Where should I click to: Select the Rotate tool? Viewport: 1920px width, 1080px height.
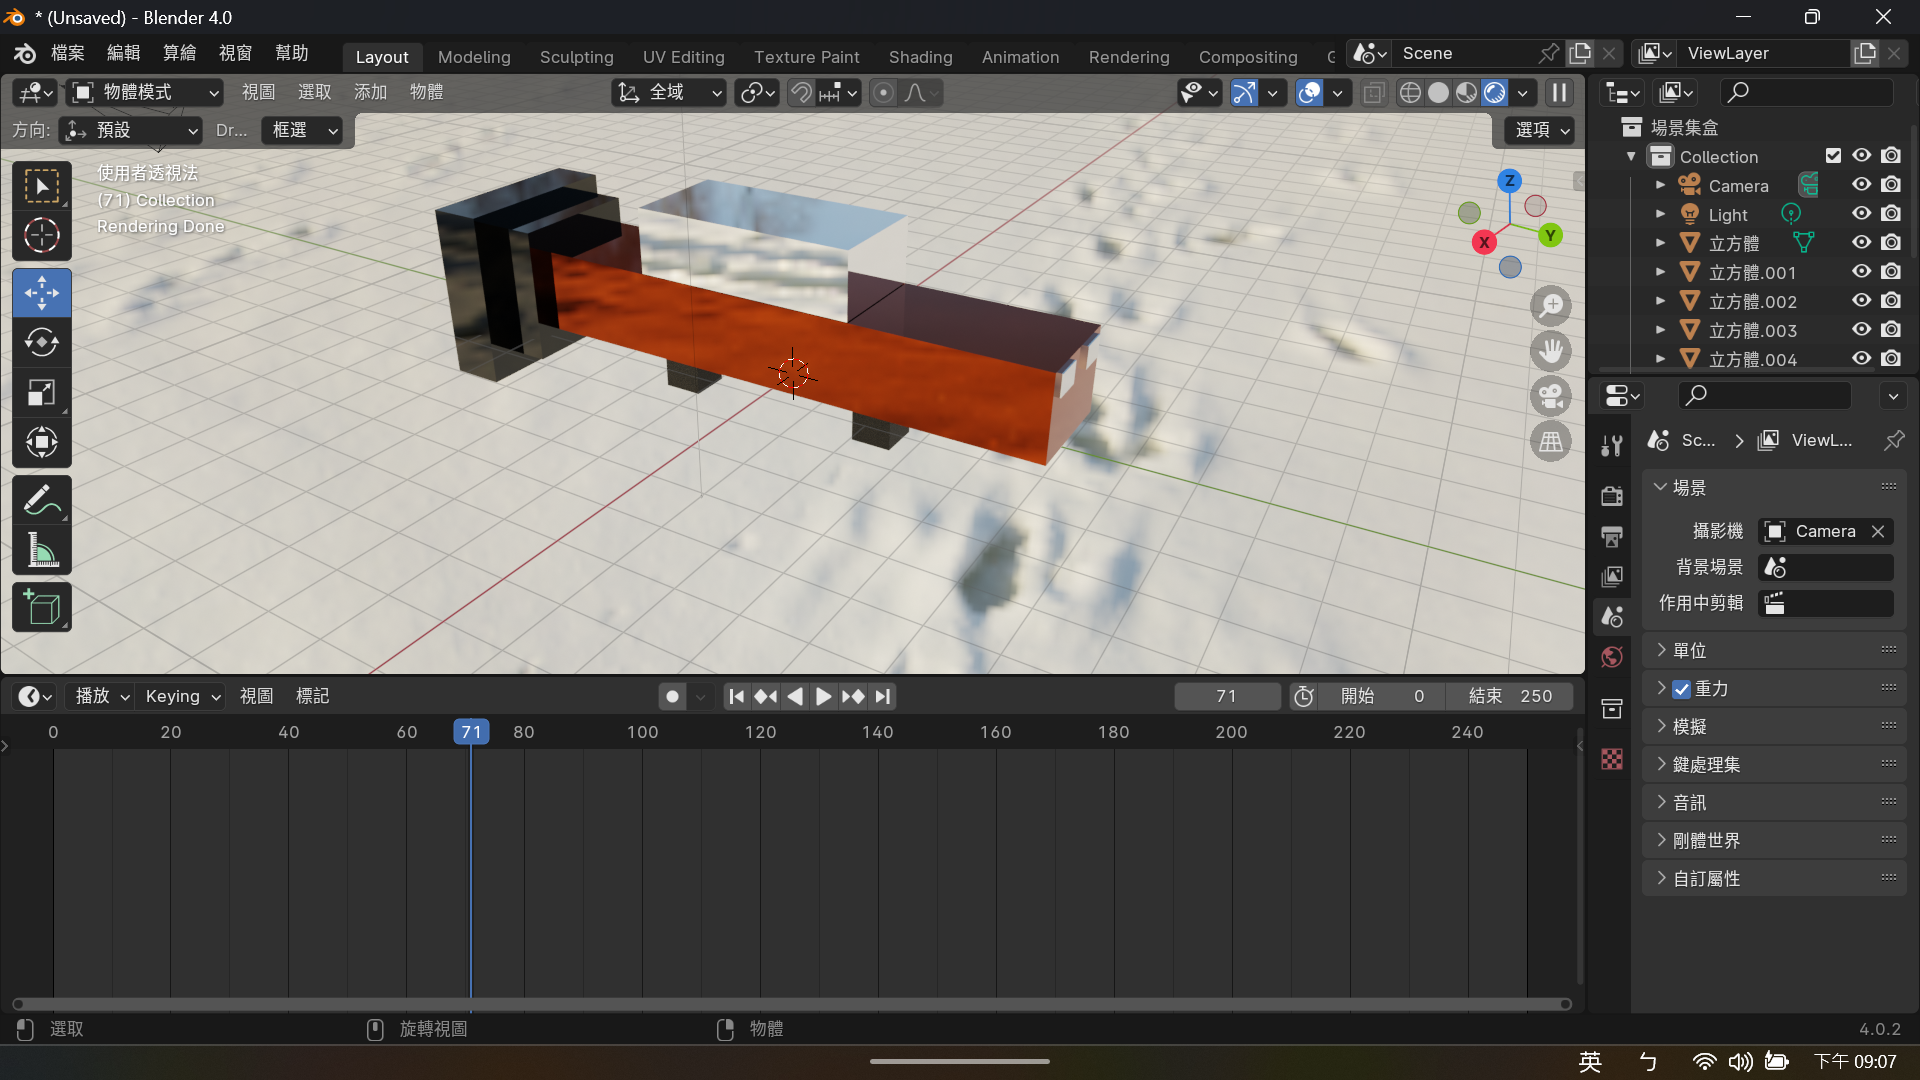(41, 342)
